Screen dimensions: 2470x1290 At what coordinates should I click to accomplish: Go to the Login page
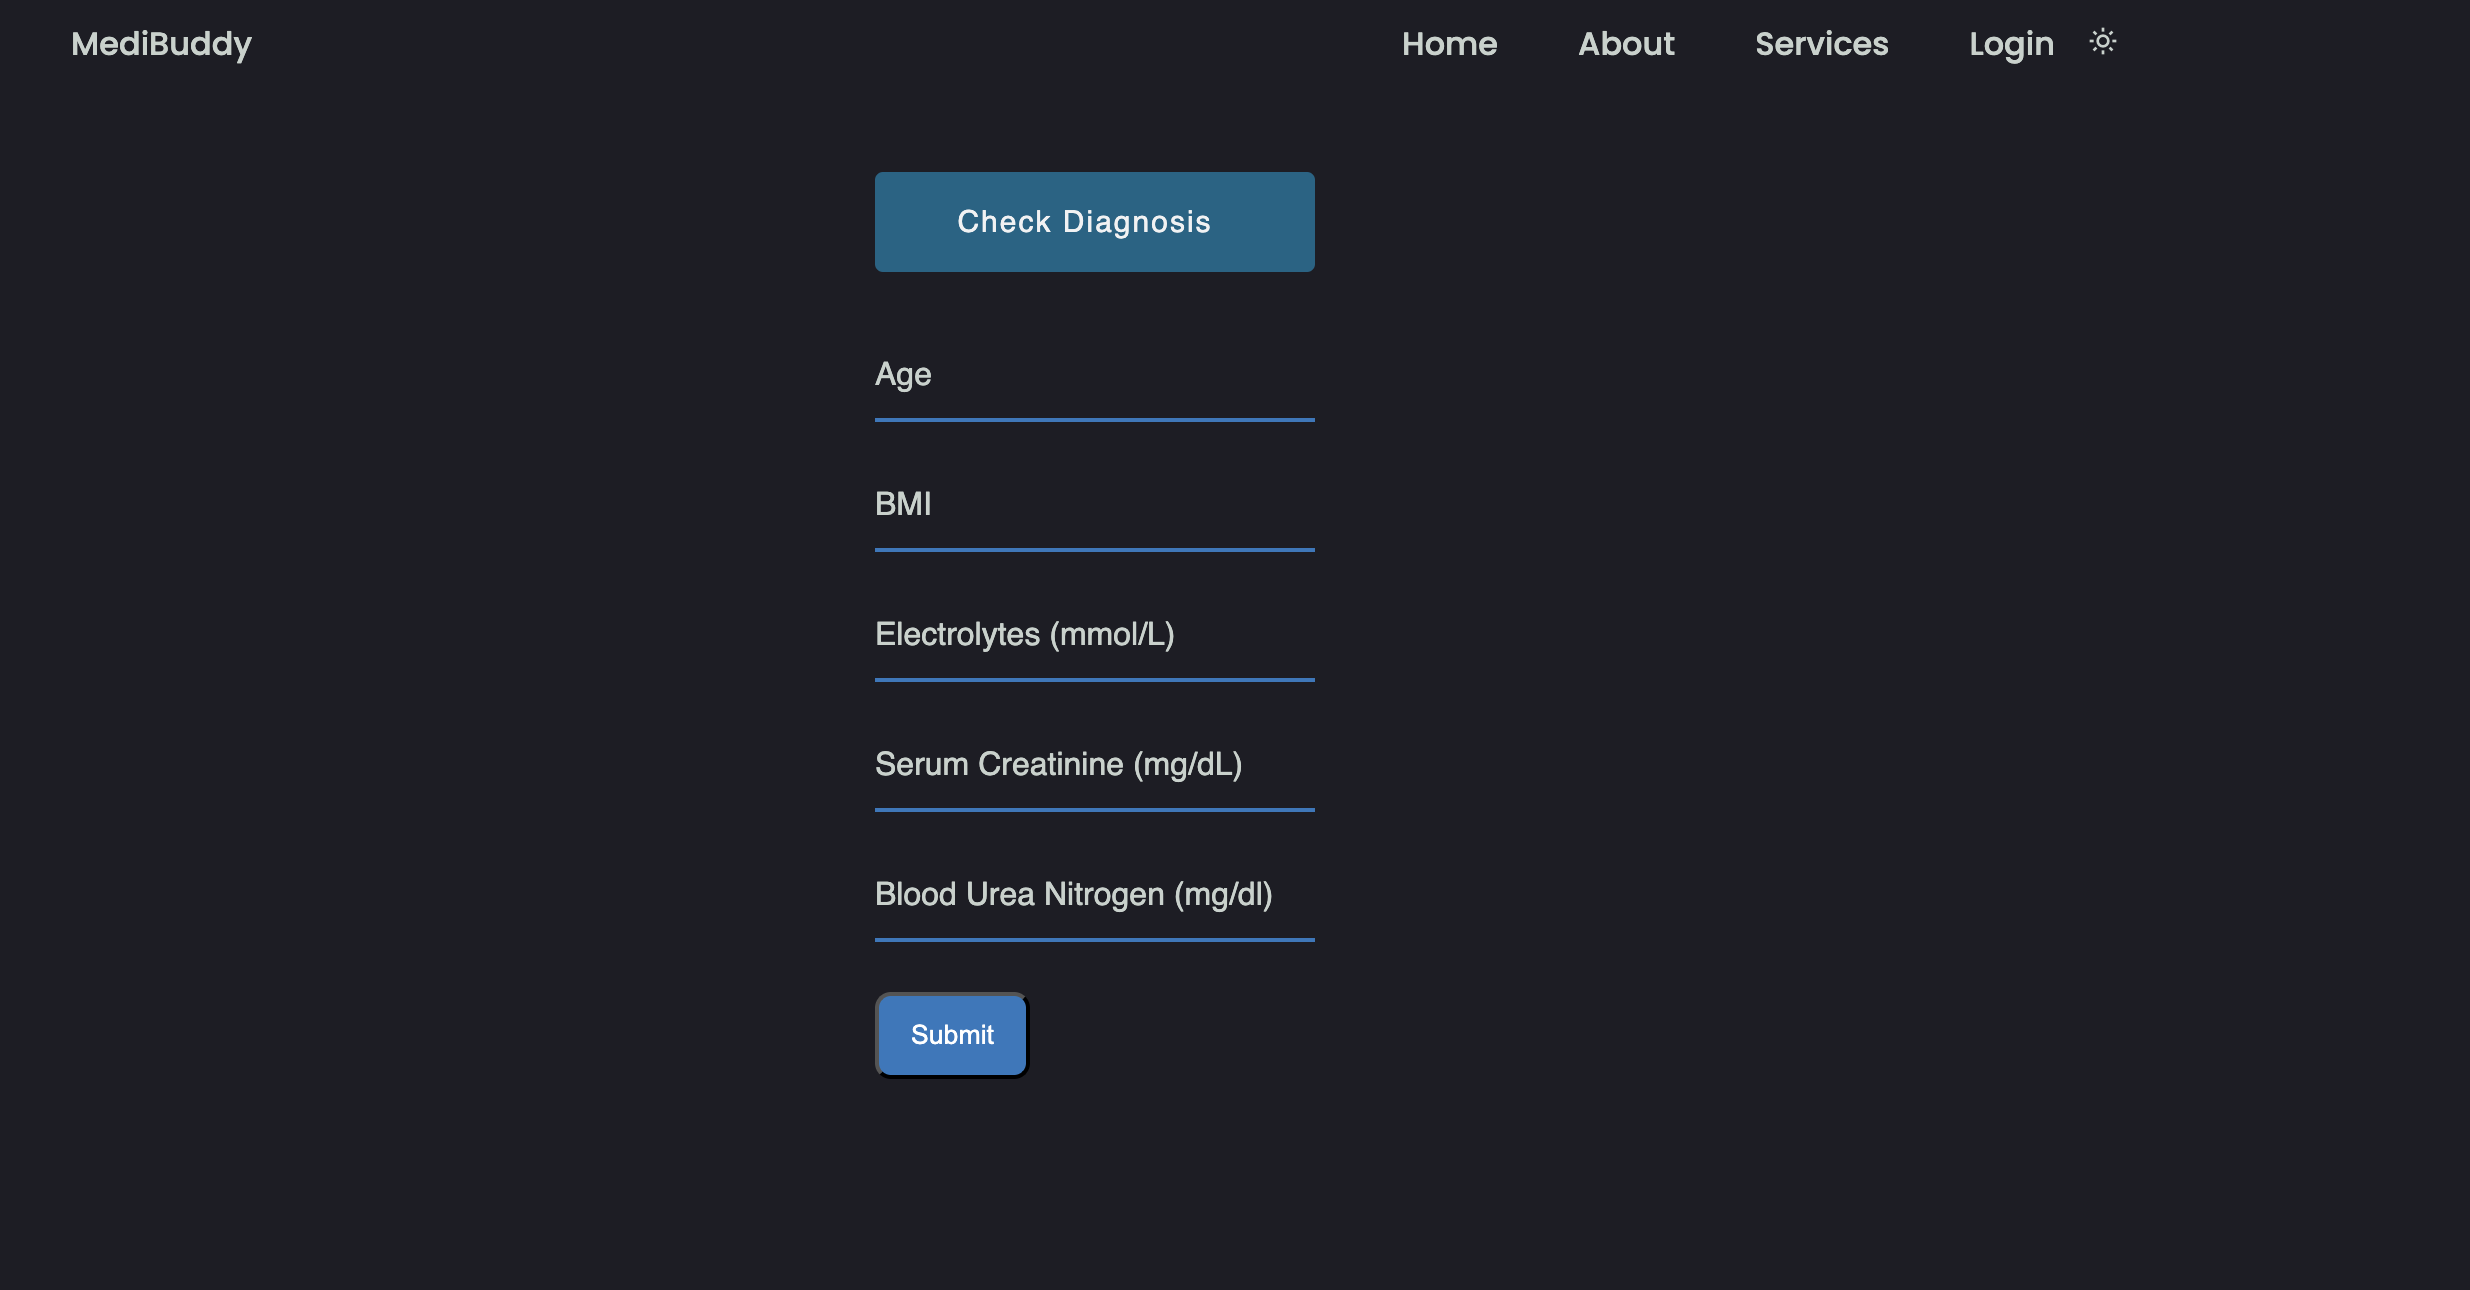click(x=2010, y=44)
